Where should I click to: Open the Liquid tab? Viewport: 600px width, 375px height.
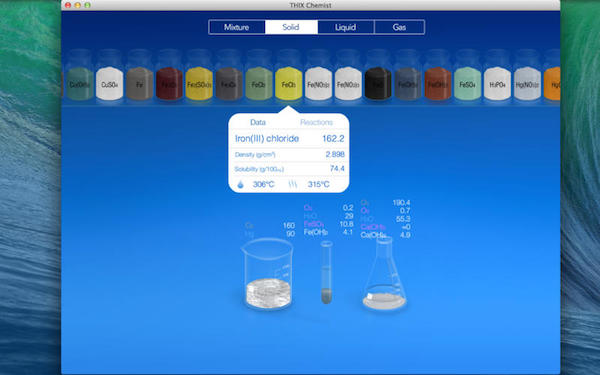[x=346, y=27]
